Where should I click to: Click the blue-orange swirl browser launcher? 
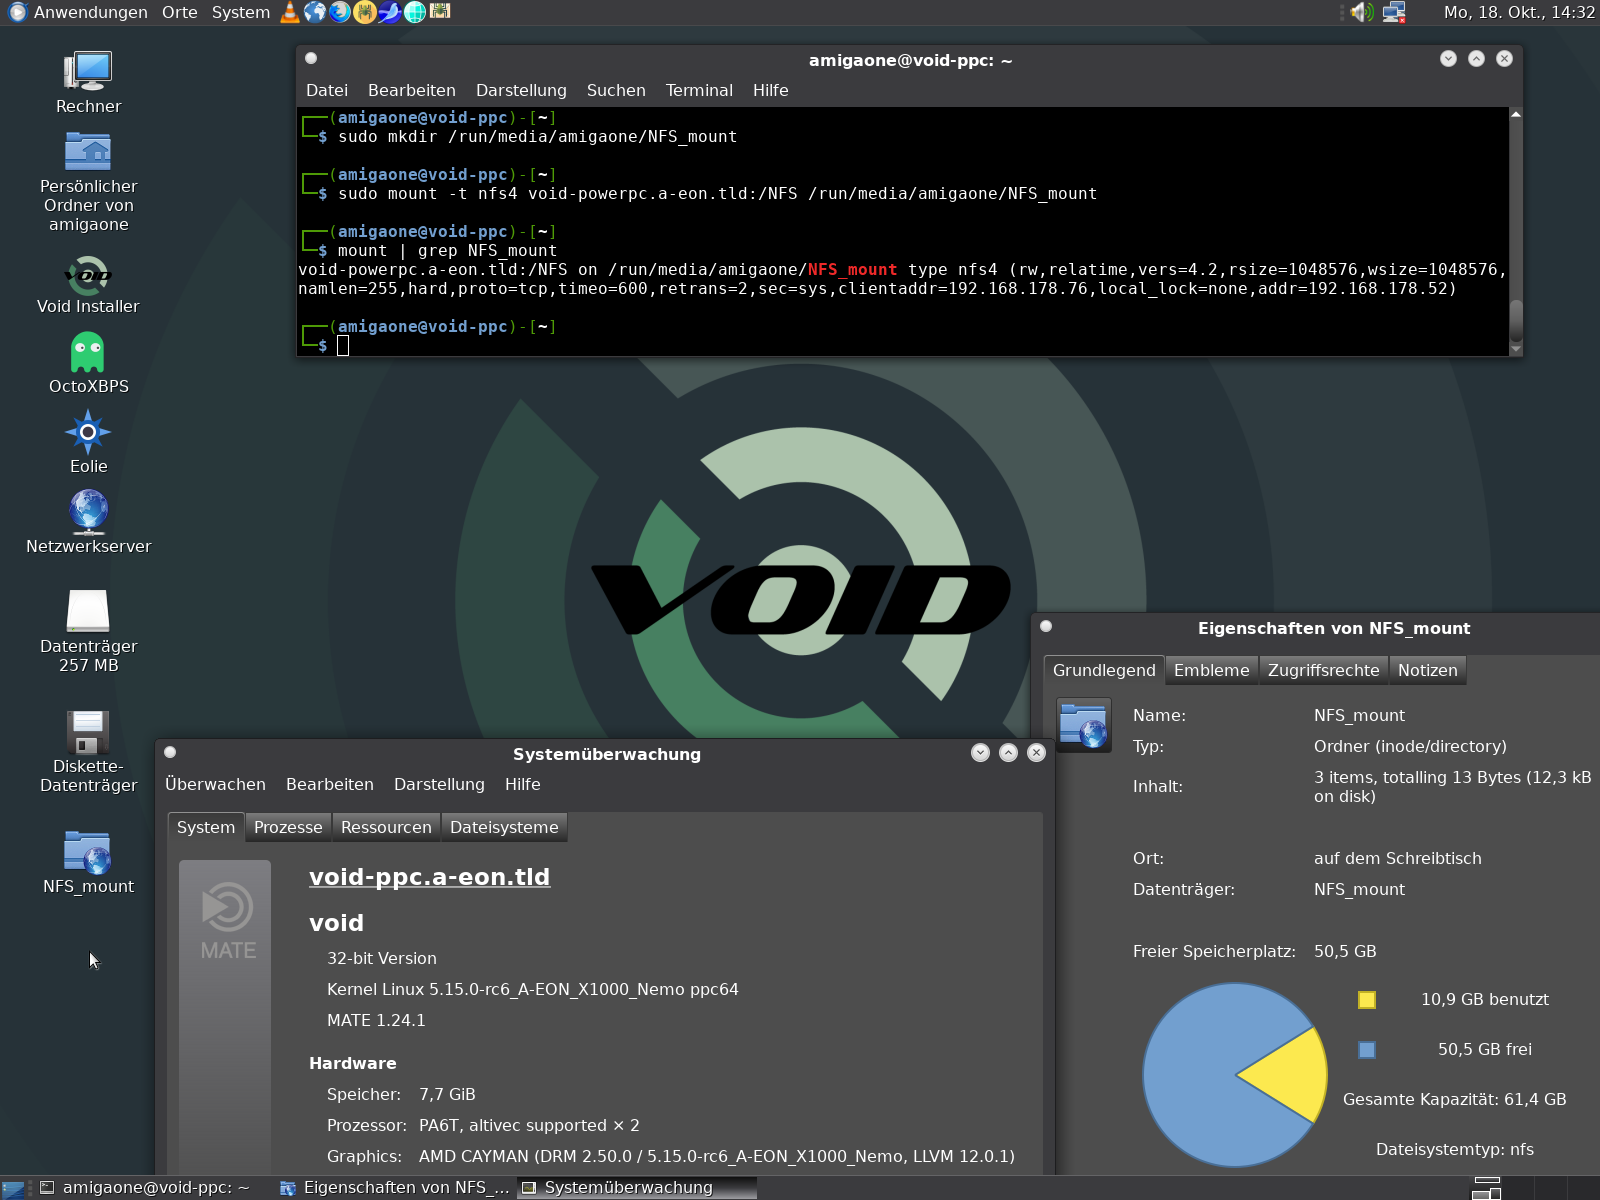pyautogui.click(x=340, y=12)
